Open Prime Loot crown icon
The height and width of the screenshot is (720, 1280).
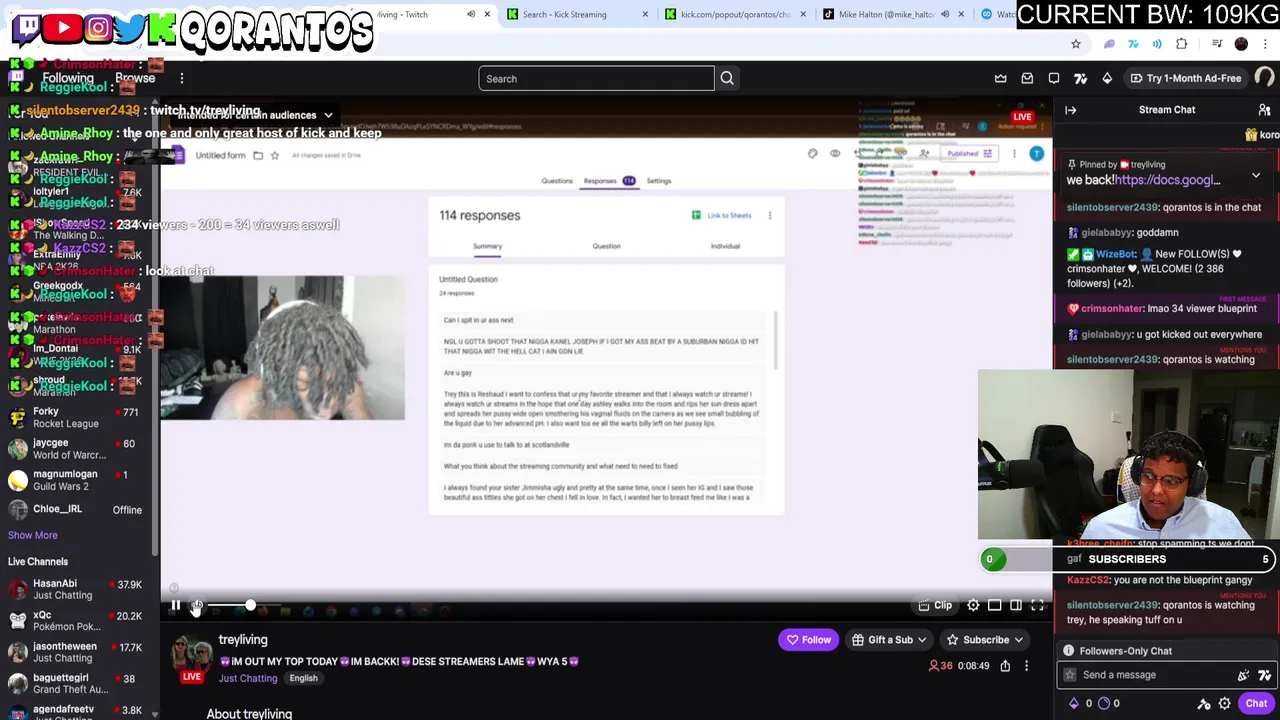pos(1001,78)
